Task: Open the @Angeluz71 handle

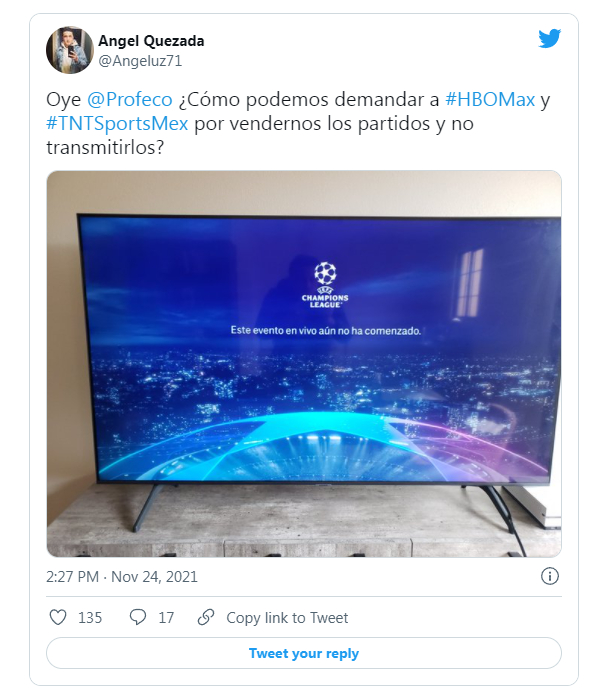Action: click(x=140, y=61)
